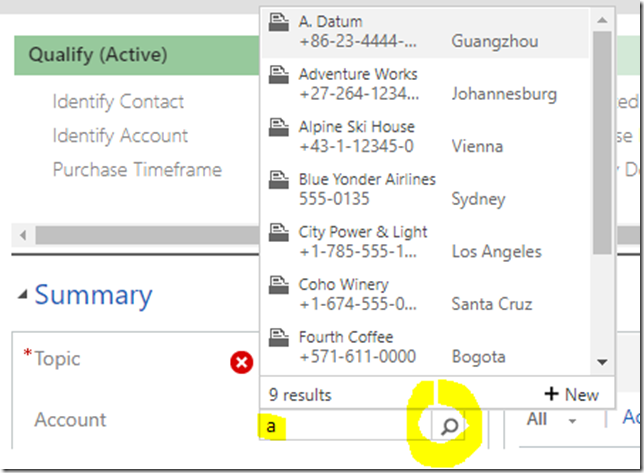Click the account icon next to A. Datum
The height and width of the screenshot is (473, 644).
(x=280, y=22)
